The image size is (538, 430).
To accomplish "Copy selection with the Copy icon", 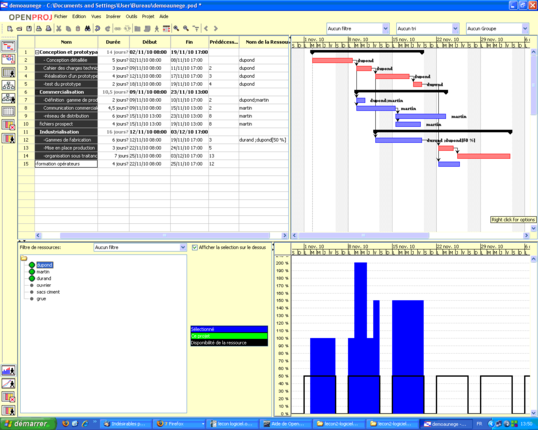I will coord(68,28).
